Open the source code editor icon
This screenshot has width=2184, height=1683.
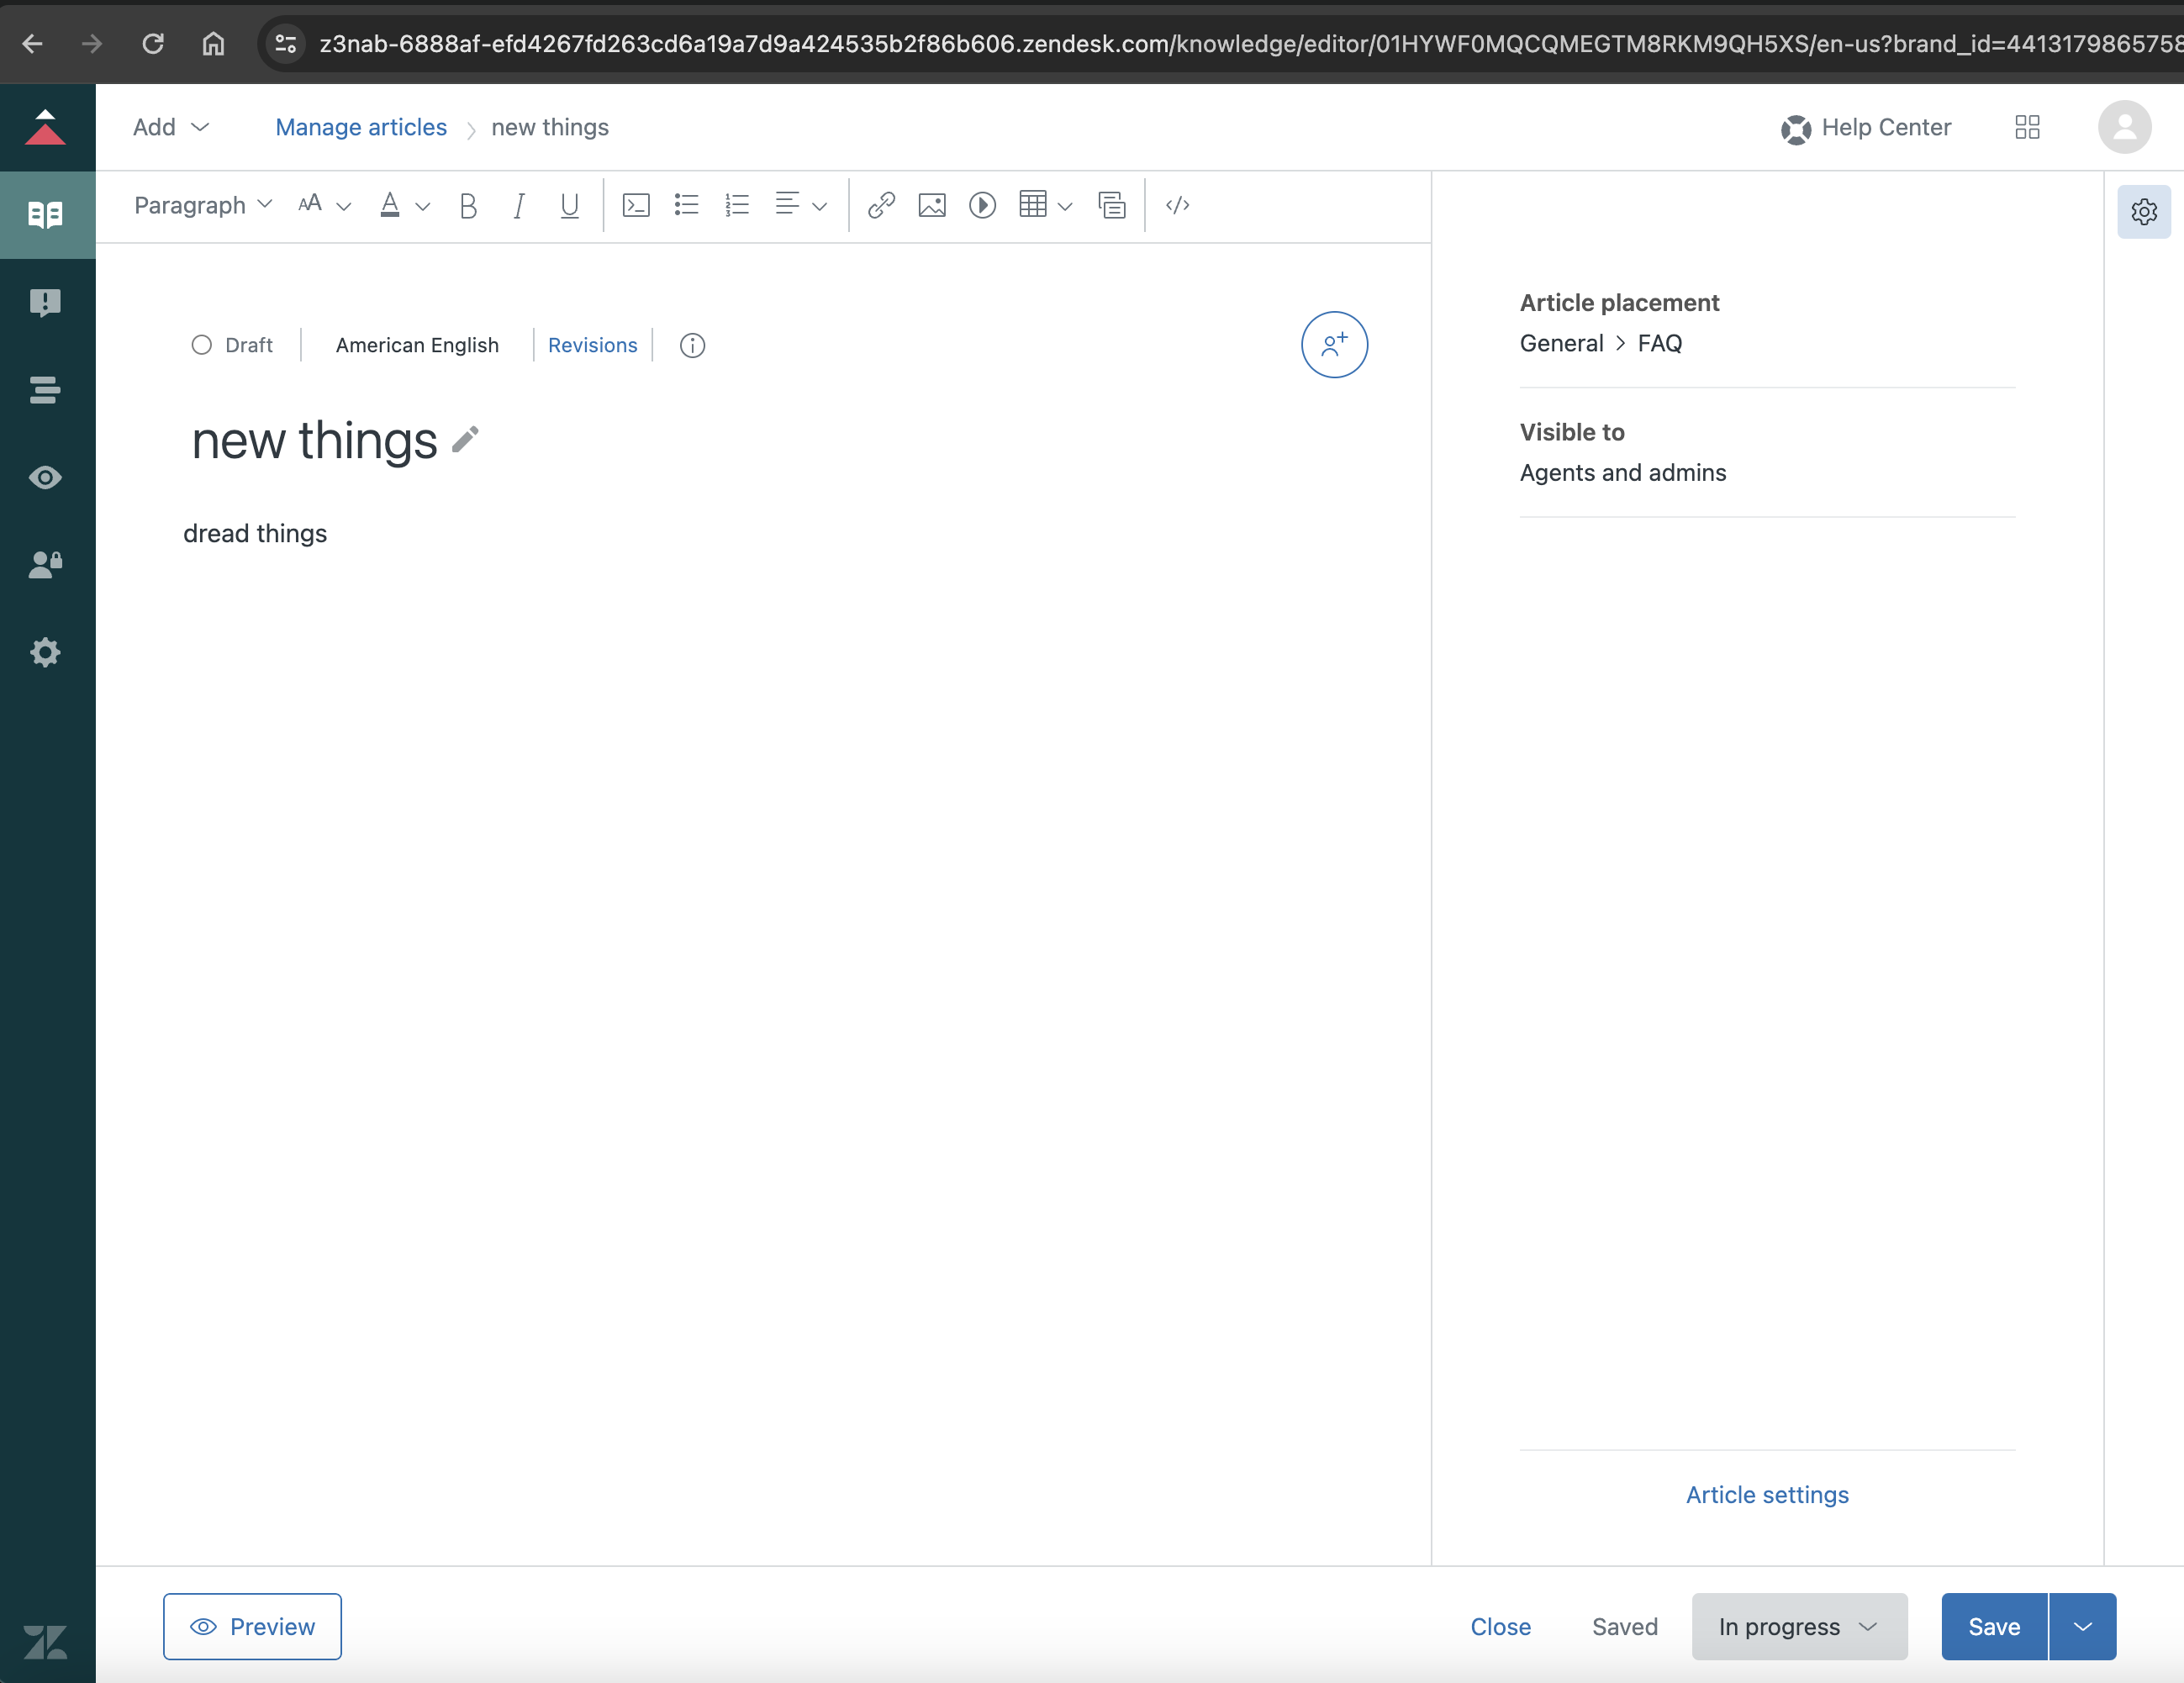coord(1177,205)
